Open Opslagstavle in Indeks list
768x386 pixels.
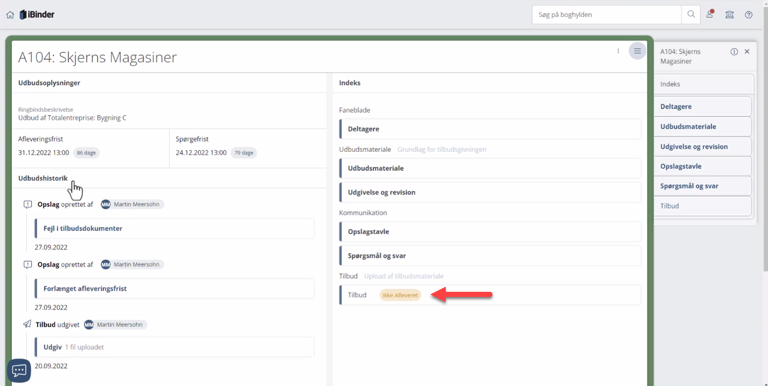(x=490, y=231)
